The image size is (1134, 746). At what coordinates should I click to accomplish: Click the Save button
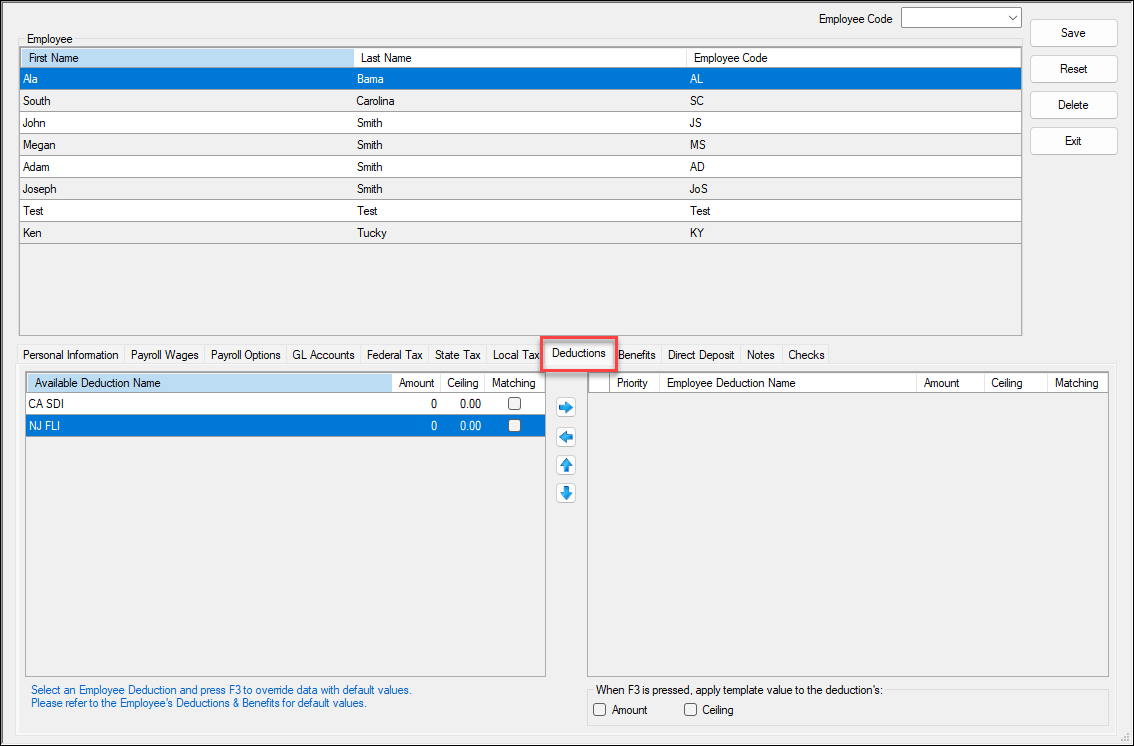click(1073, 33)
